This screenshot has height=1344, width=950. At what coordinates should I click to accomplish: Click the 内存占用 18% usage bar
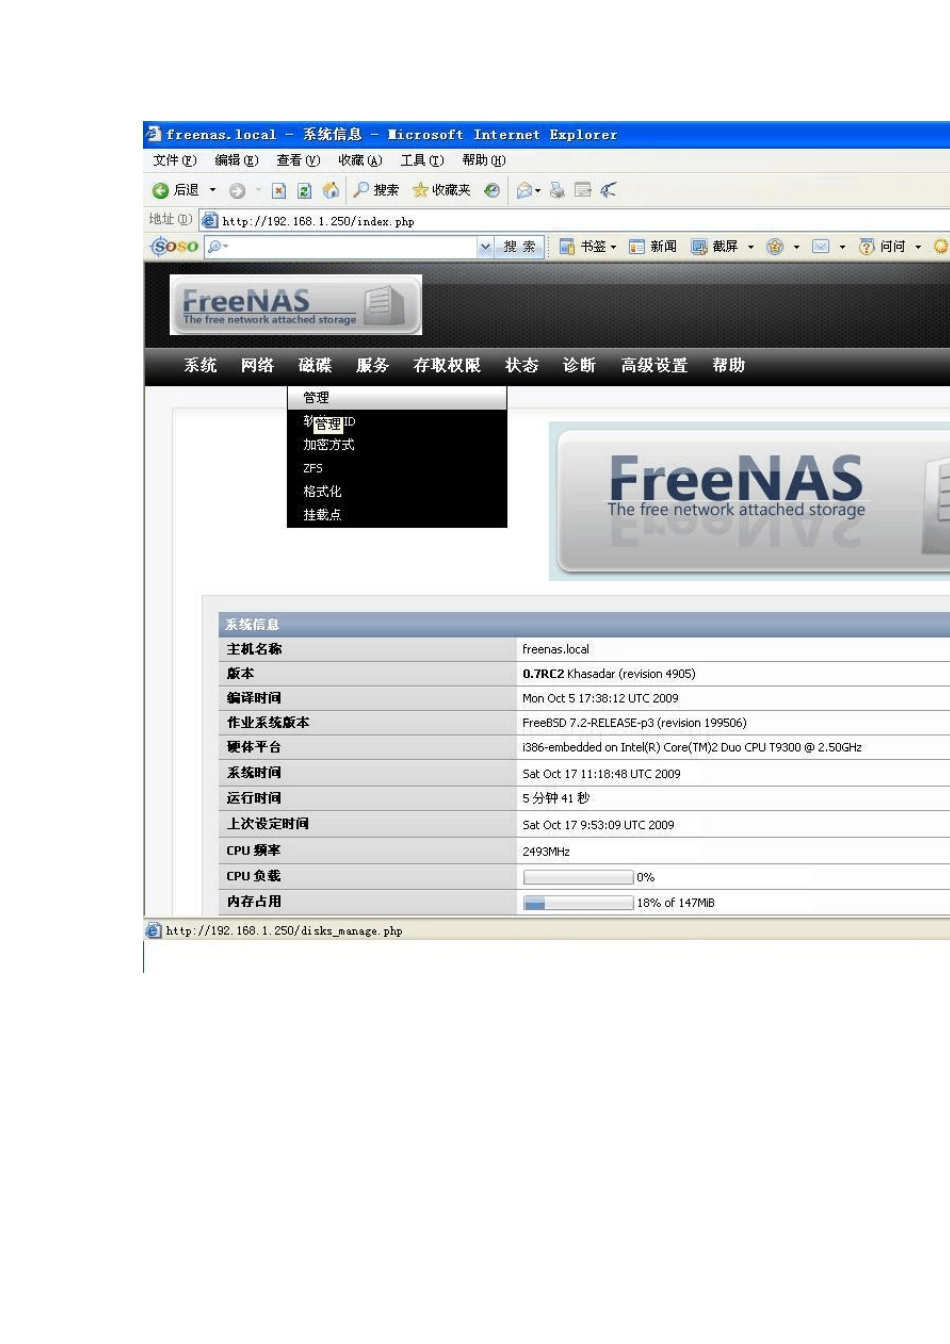point(578,903)
